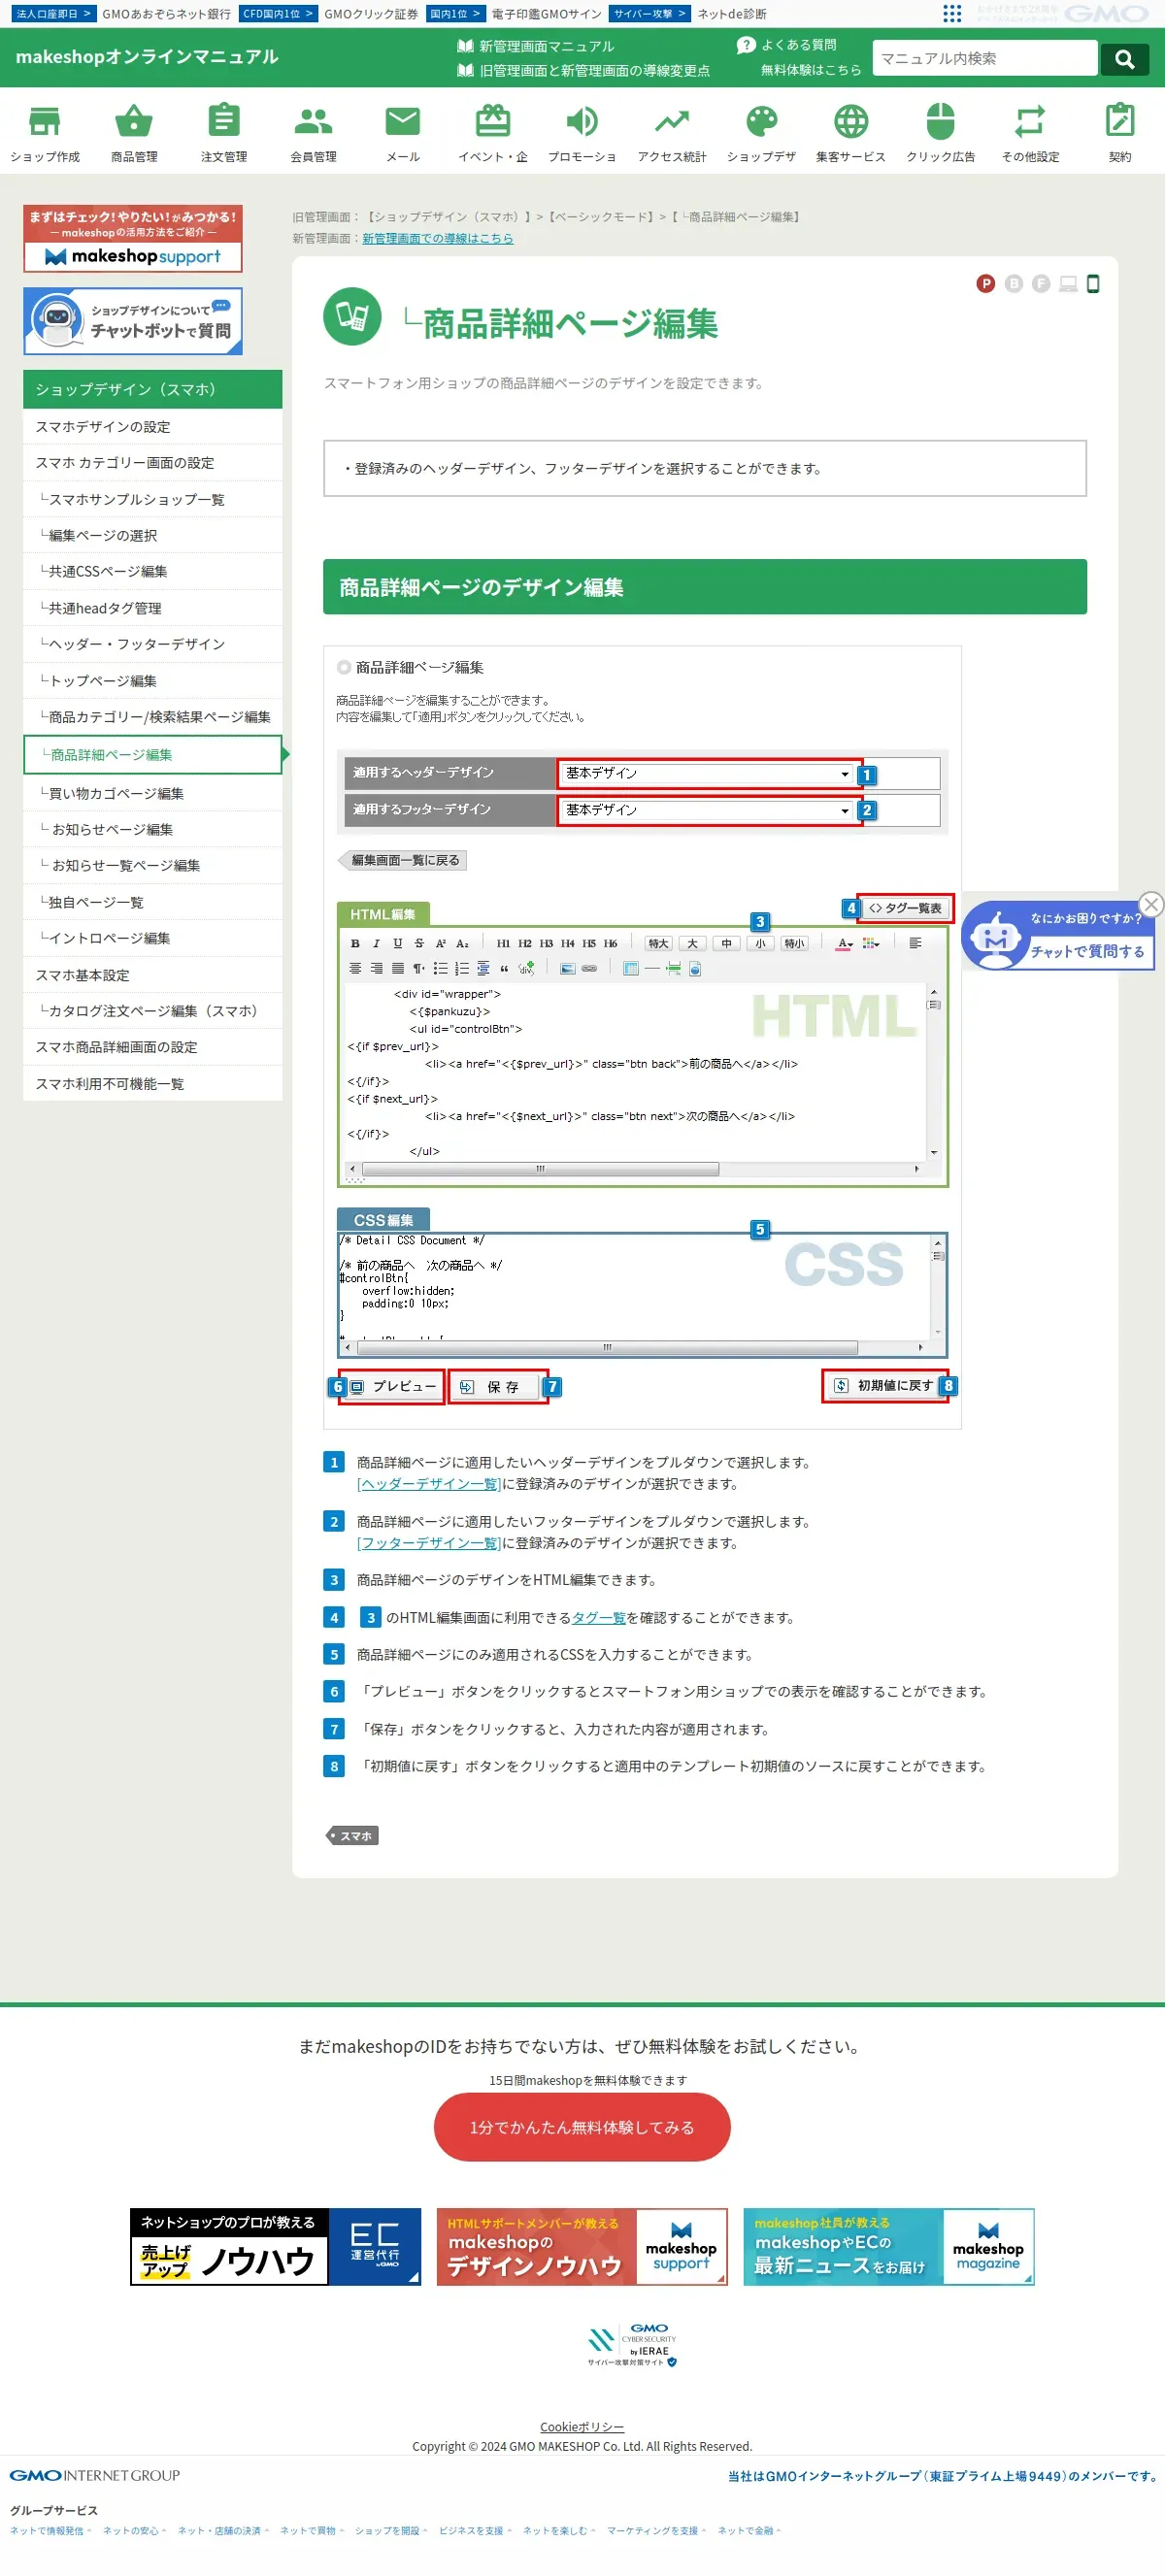Image resolution: width=1165 pixels, height=2576 pixels.
Task: Select 共通CSSページ編集 in sidebar
Action: point(152,572)
